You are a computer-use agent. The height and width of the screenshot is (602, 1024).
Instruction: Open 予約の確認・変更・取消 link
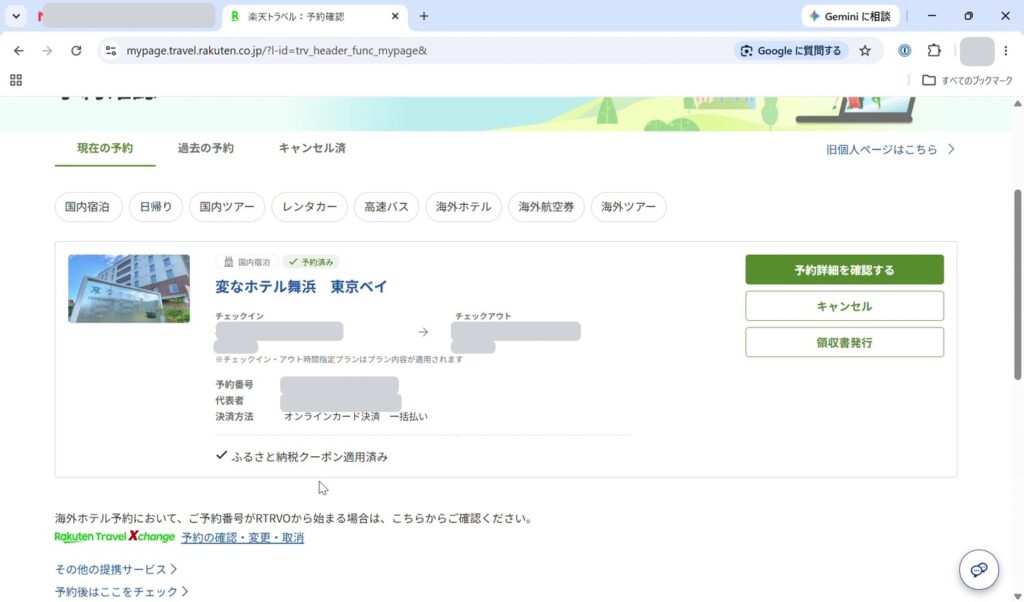[242, 538]
